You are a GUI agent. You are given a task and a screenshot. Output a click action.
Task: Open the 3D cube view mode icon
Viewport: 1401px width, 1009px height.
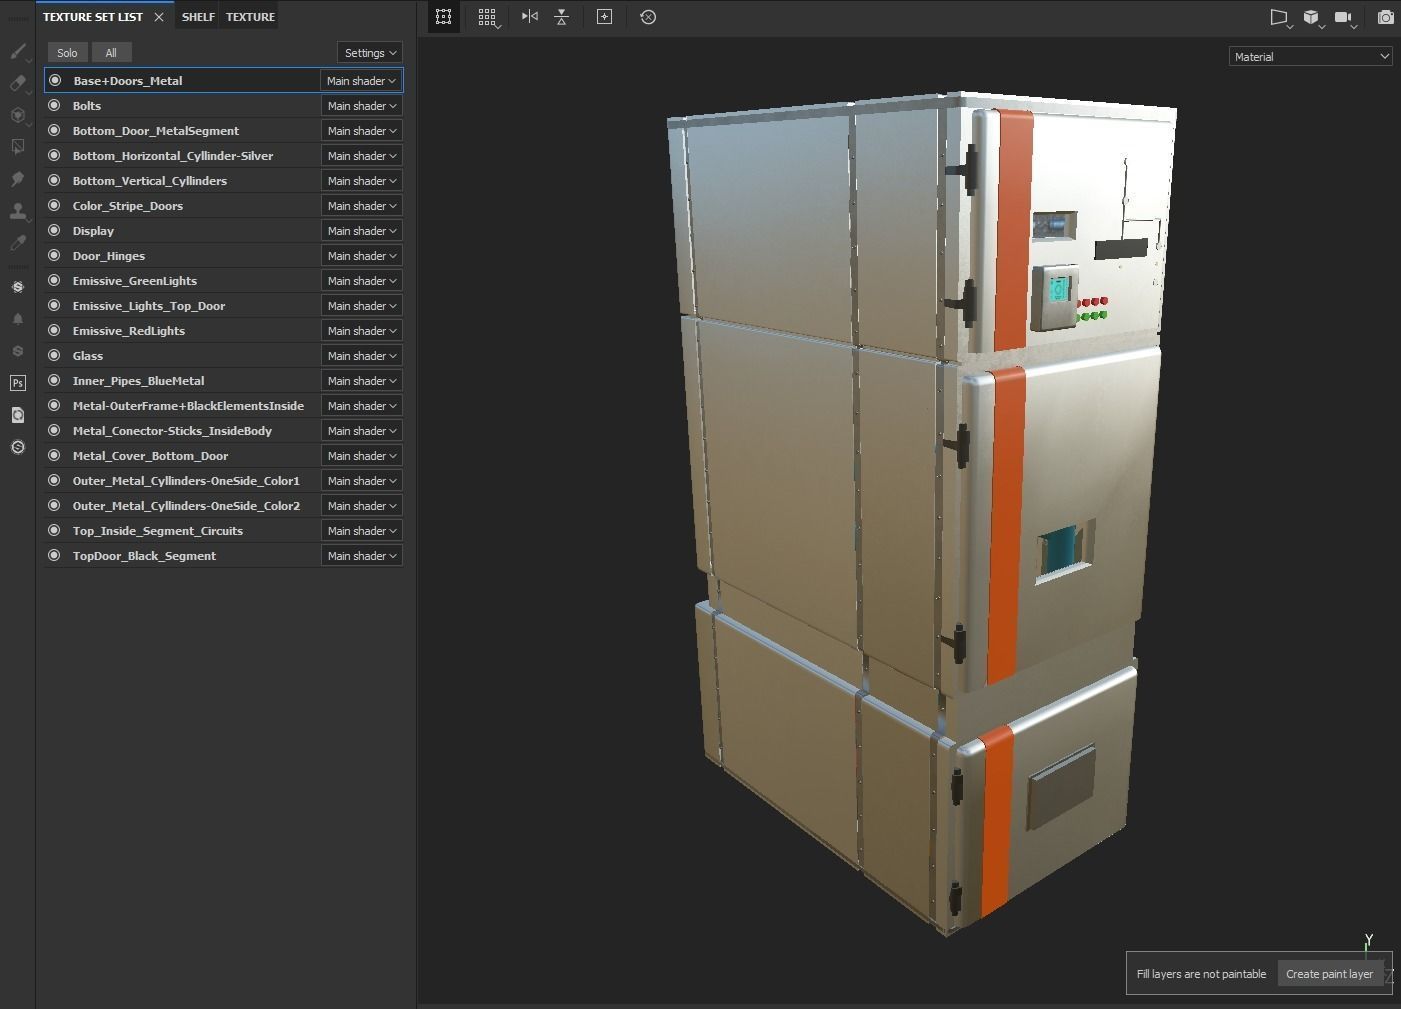(1311, 18)
